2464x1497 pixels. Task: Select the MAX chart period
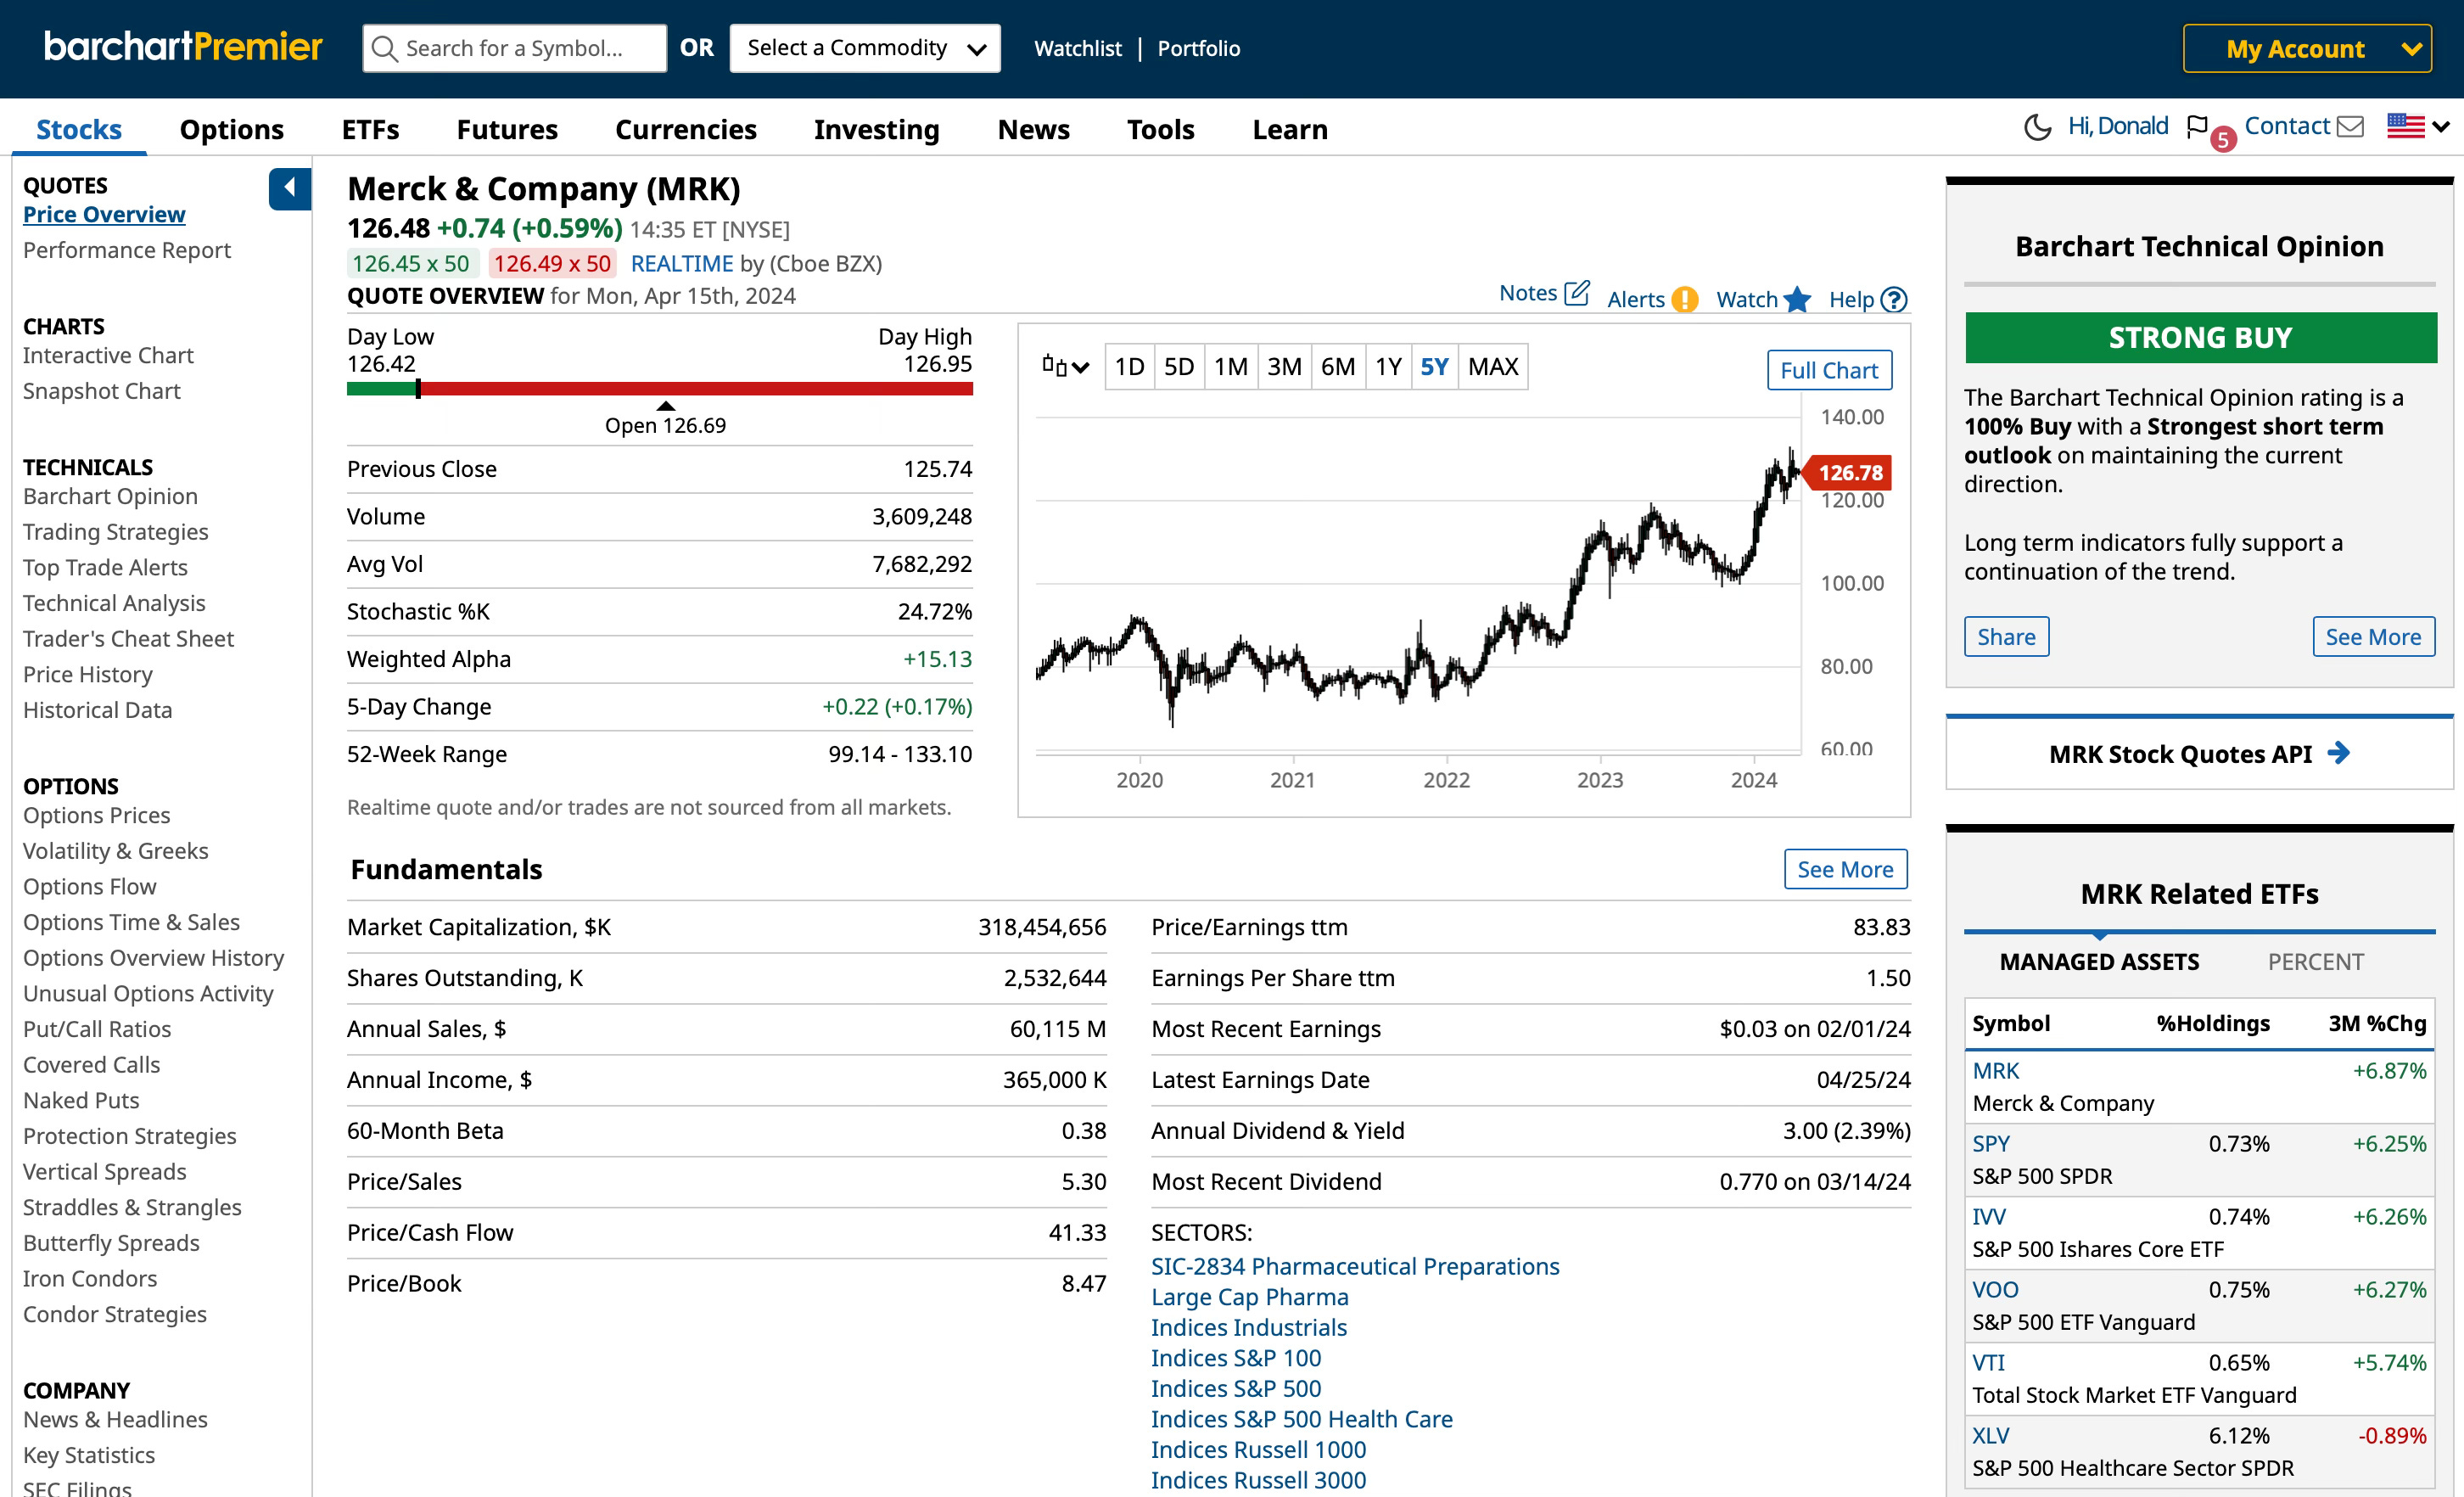pyautogui.click(x=1493, y=367)
